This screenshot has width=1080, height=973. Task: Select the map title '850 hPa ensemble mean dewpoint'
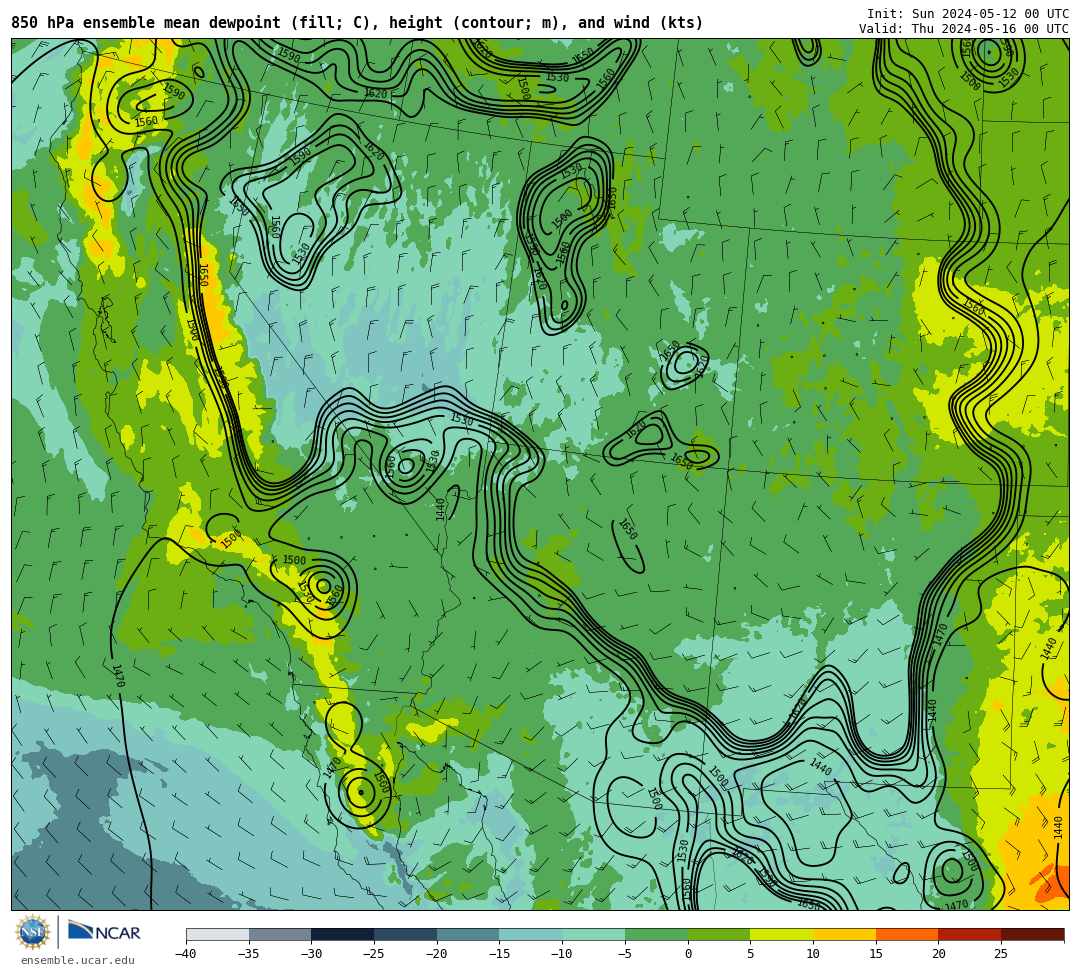(146, 23)
